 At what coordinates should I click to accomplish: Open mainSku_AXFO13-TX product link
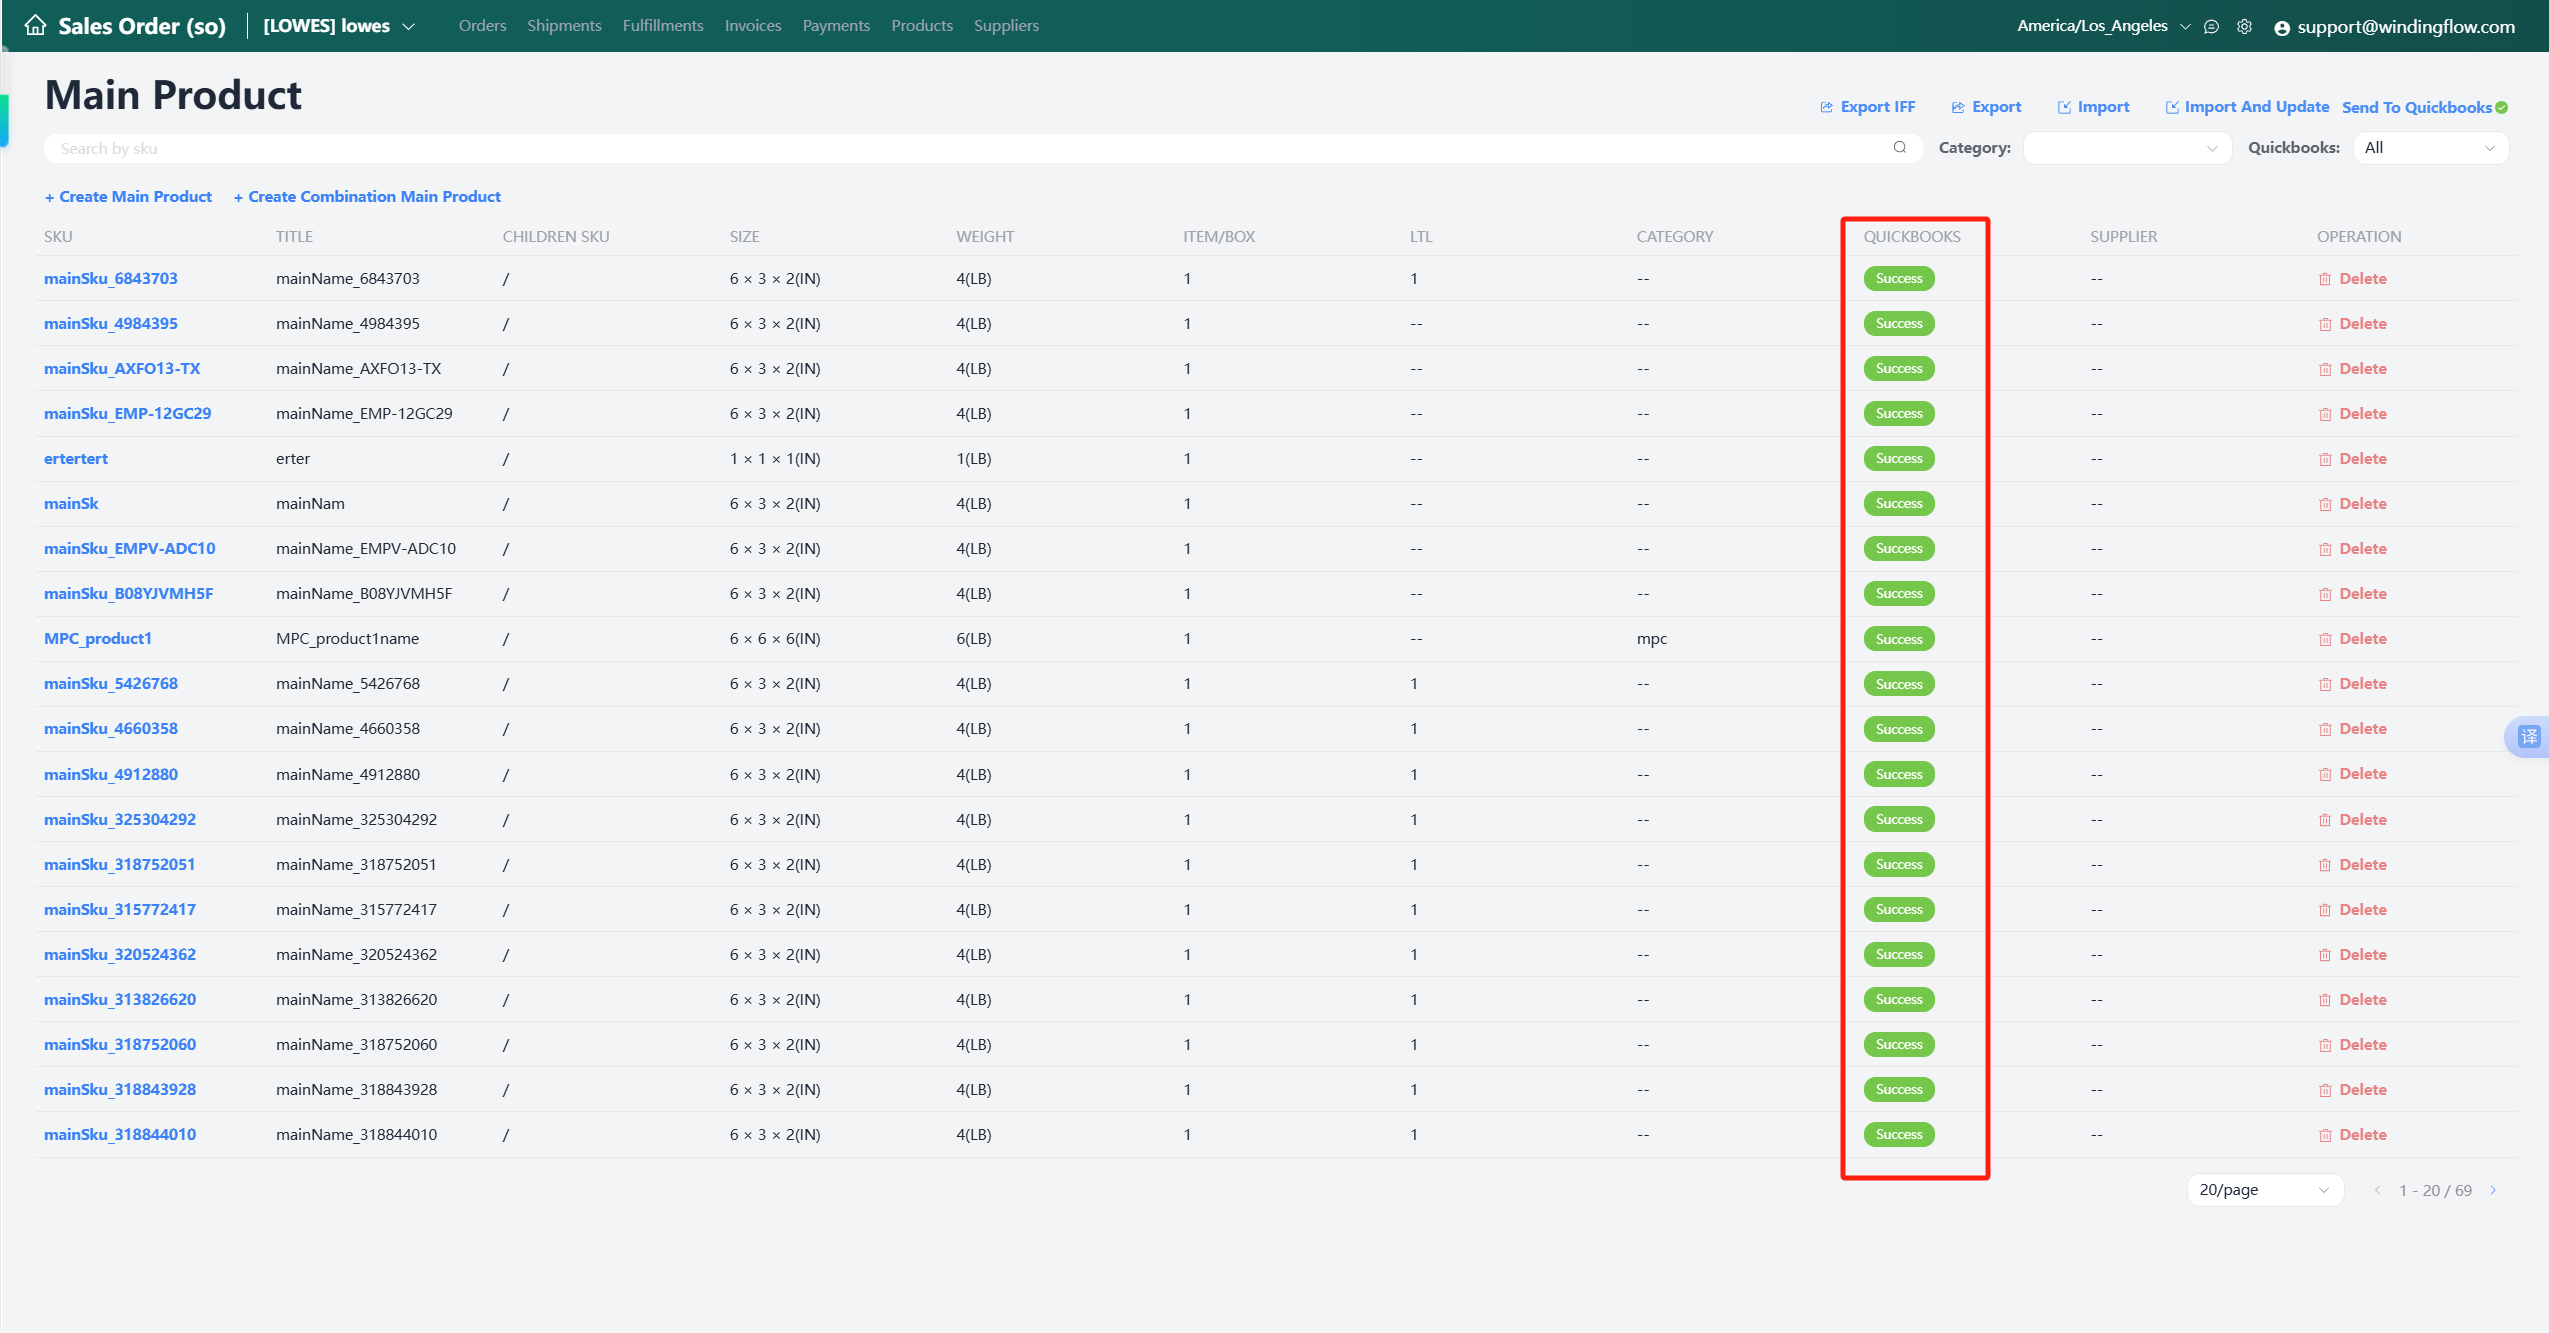(122, 369)
